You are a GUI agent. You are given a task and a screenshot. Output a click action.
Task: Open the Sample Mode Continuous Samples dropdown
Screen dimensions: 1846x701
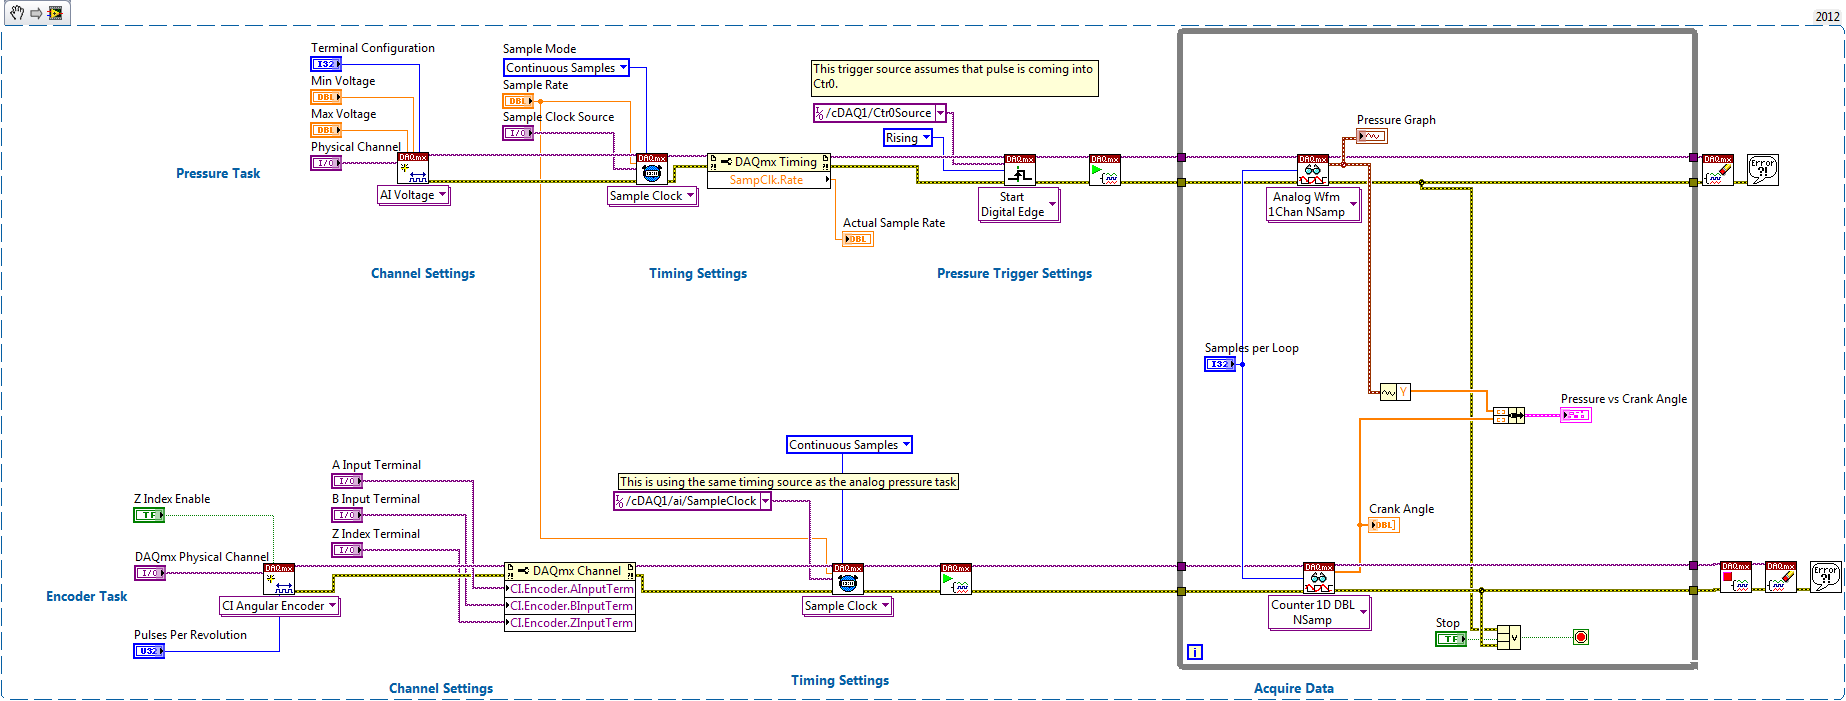point(567,68)
